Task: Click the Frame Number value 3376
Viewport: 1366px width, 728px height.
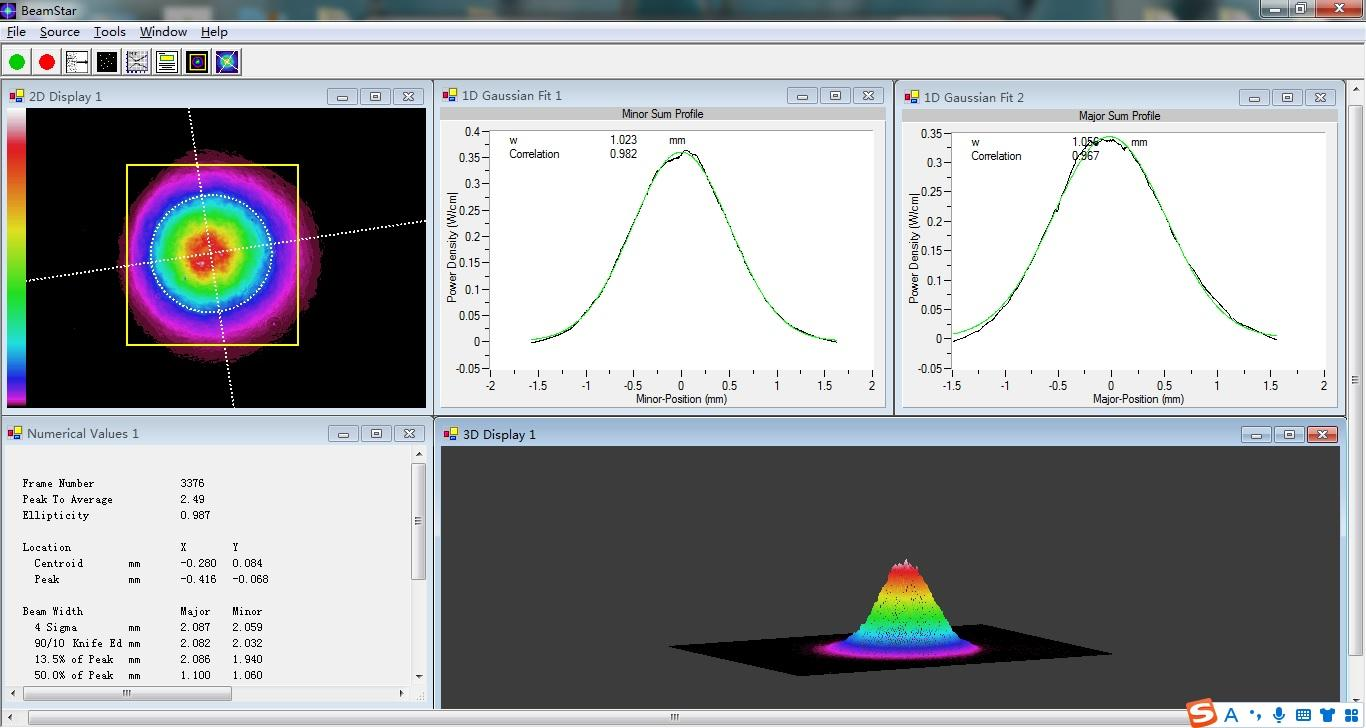Action: [x=192, y=483]
